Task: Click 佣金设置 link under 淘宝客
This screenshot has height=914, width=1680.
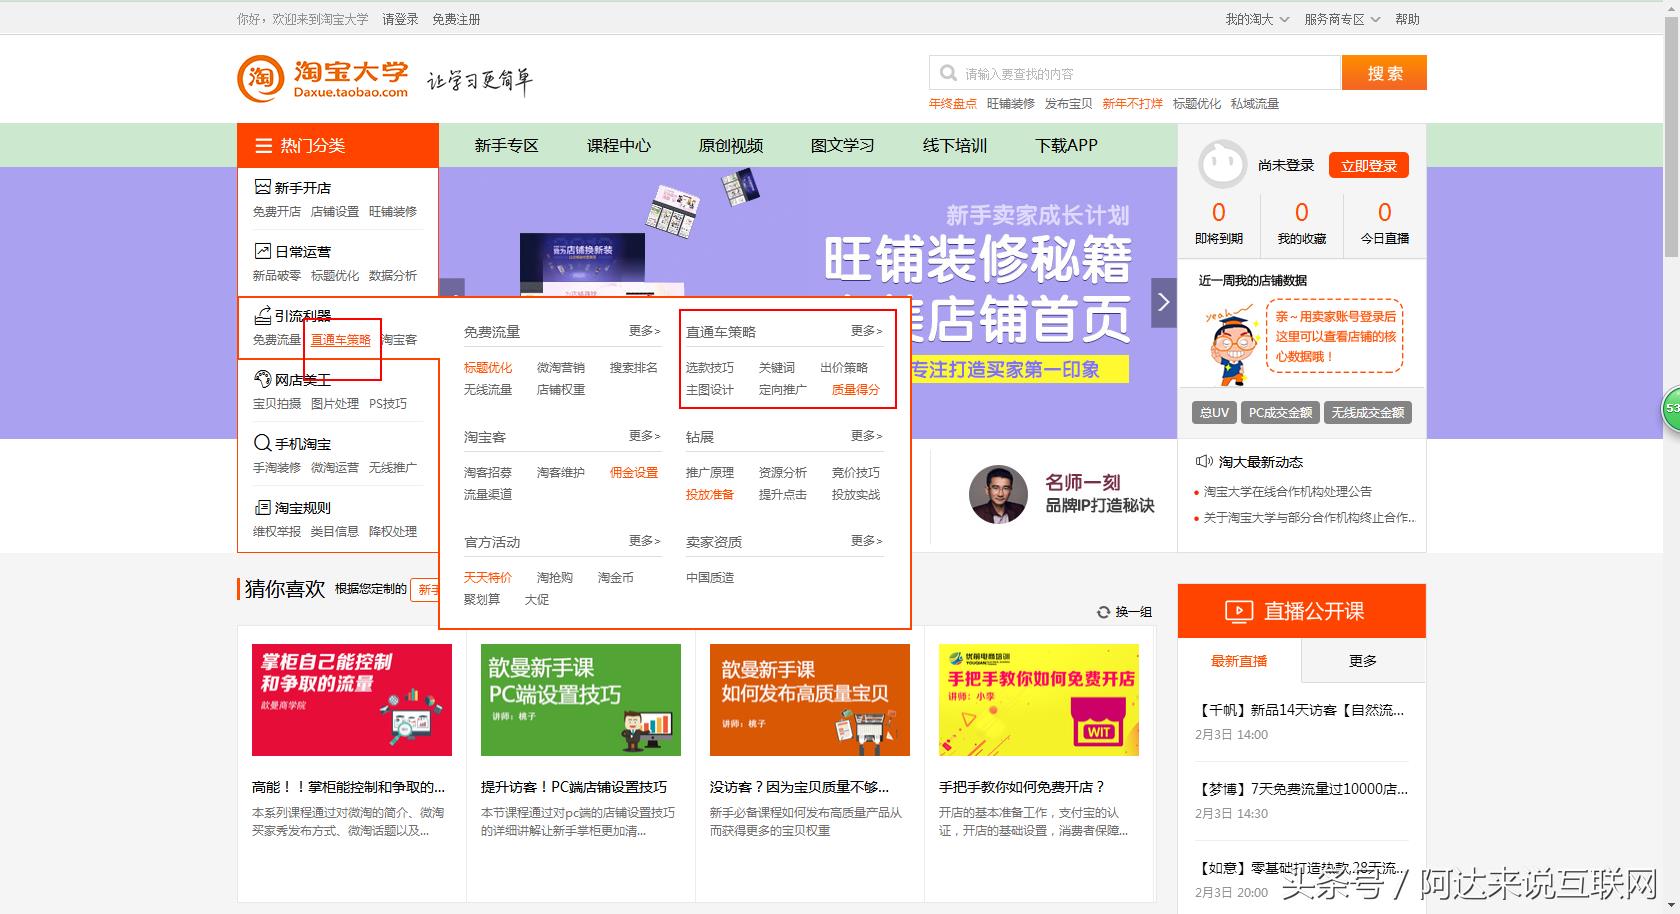Action: point(634,473)
